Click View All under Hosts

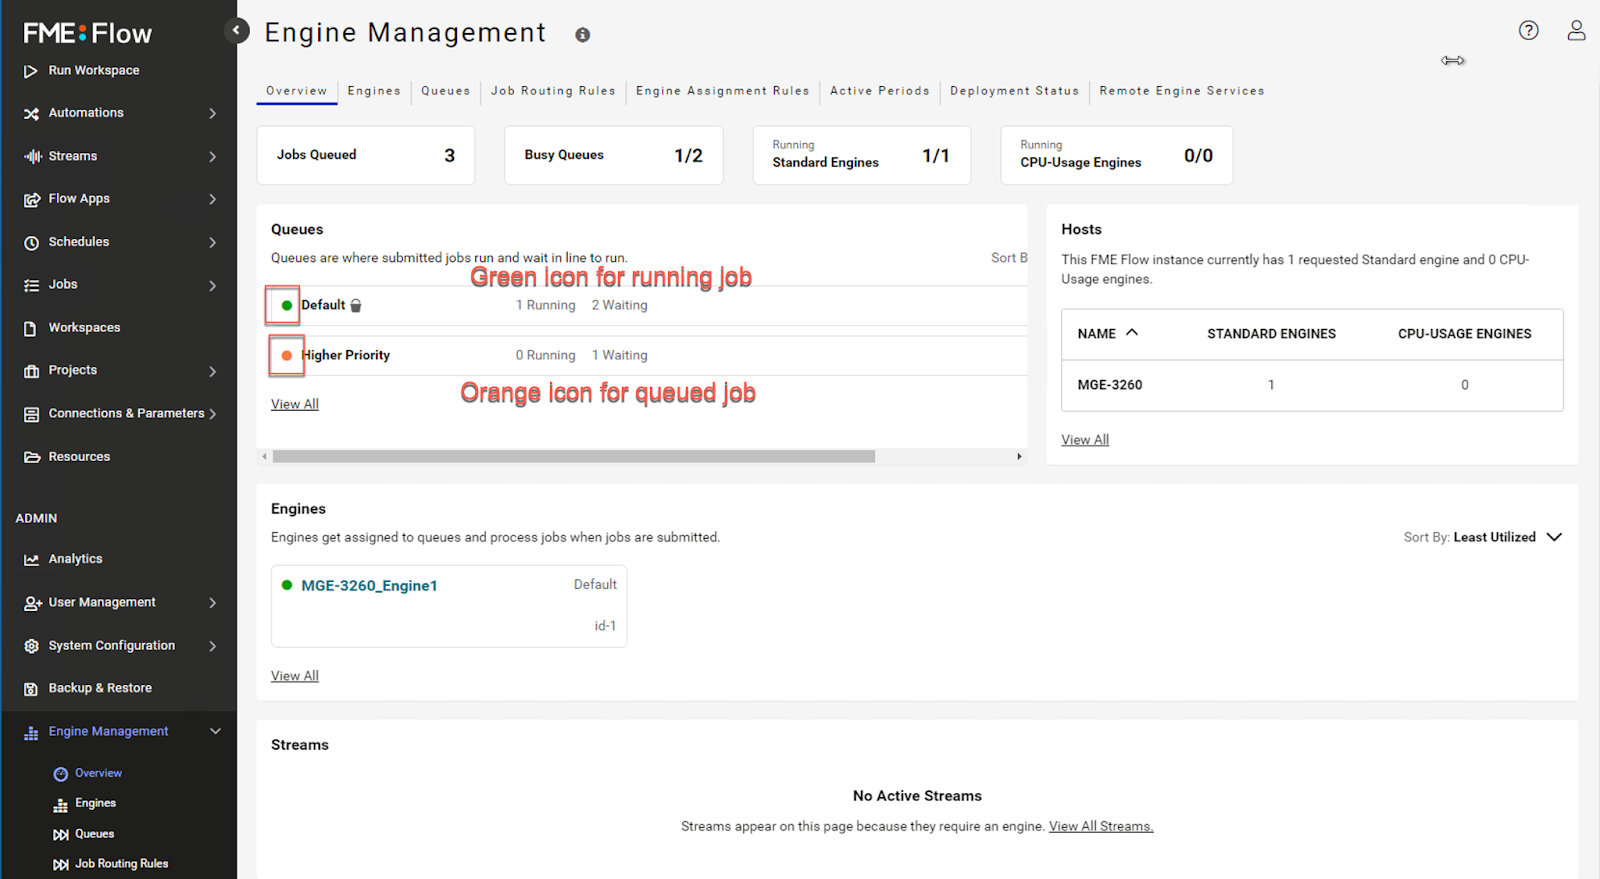click(1085, 440)
